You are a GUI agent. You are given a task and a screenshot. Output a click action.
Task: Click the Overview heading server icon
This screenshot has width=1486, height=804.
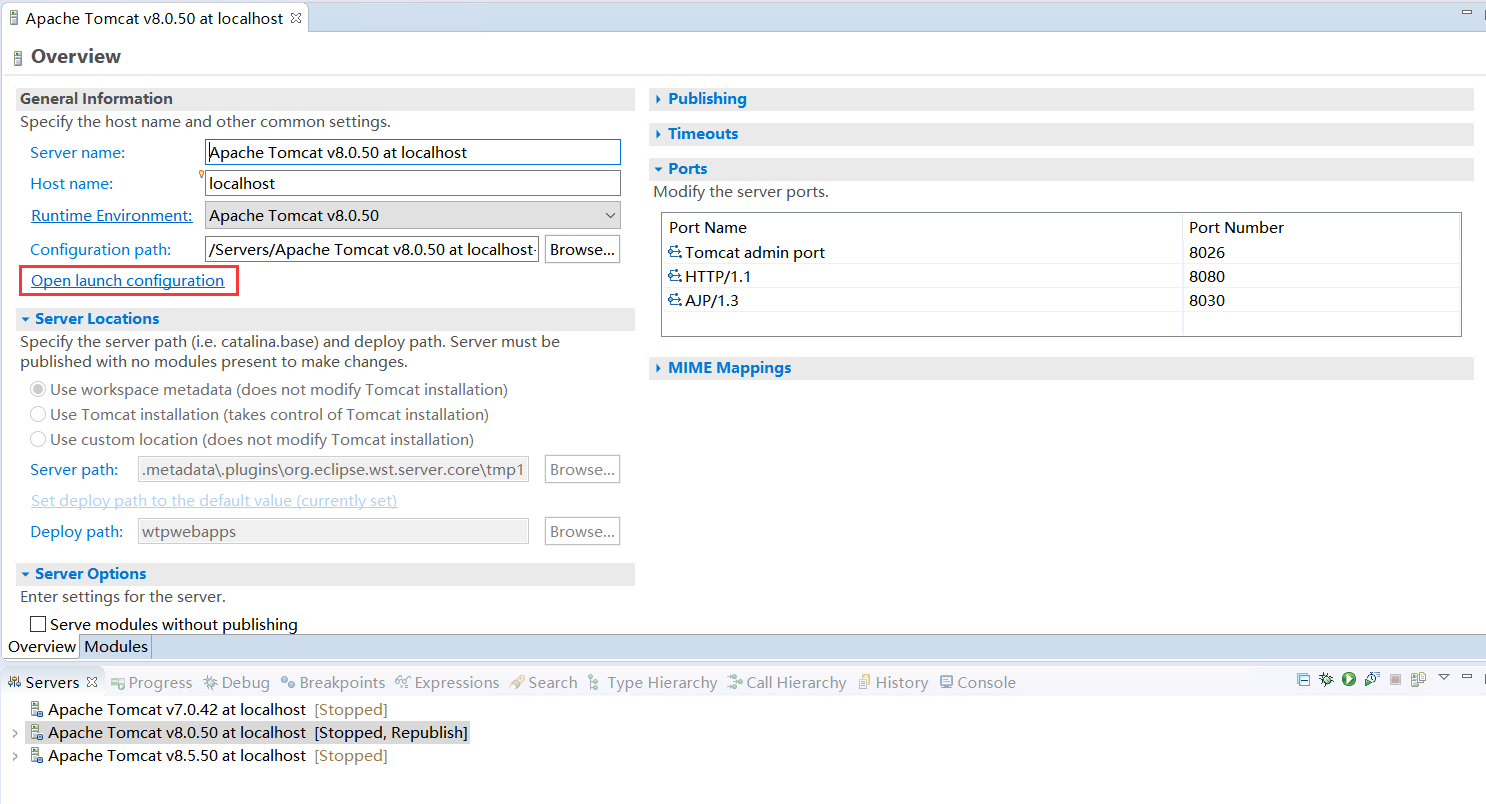(17, 58)
